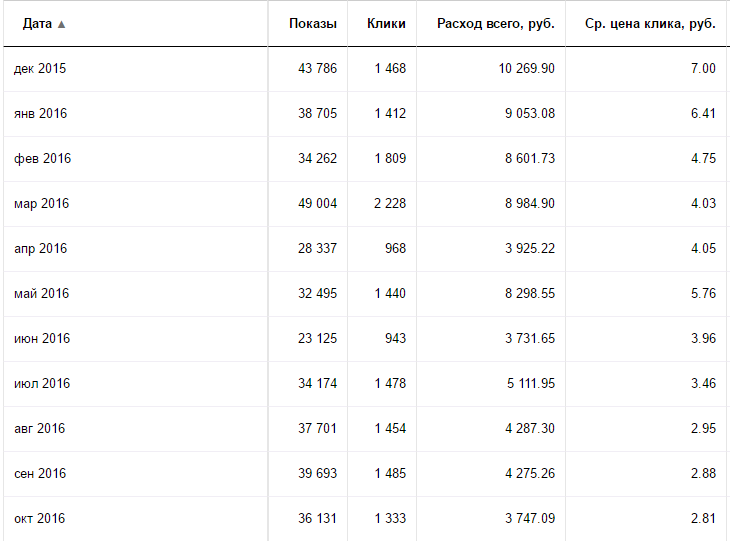The width and height of the screenshot is (730, 541).
Task: Click the авг 2016 date cell
Action: (x=40, y=428)
